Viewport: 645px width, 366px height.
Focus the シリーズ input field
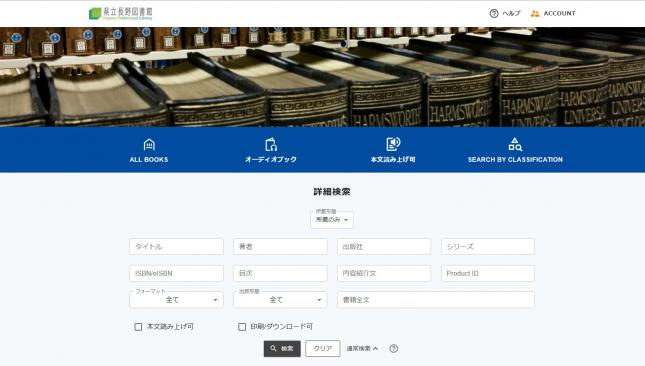tap(488, 247)
